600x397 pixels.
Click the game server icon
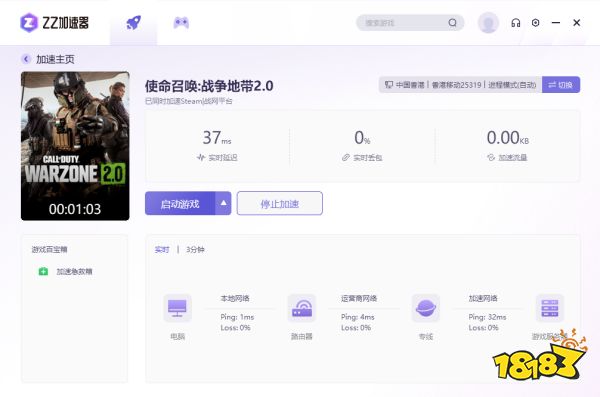pyautogui.click(x=549, y=308)
